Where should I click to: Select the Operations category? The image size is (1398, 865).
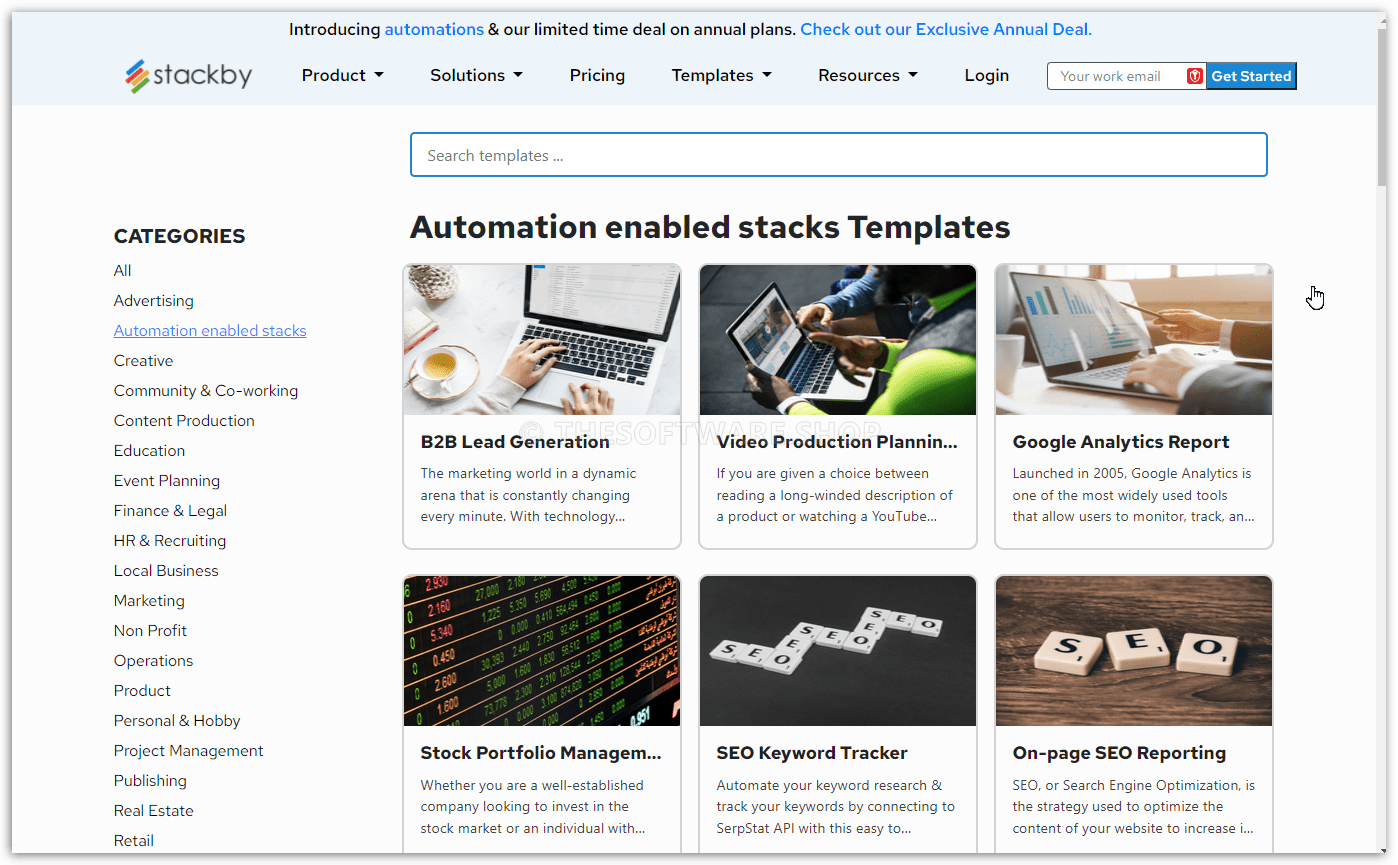[x=153, y=660]
